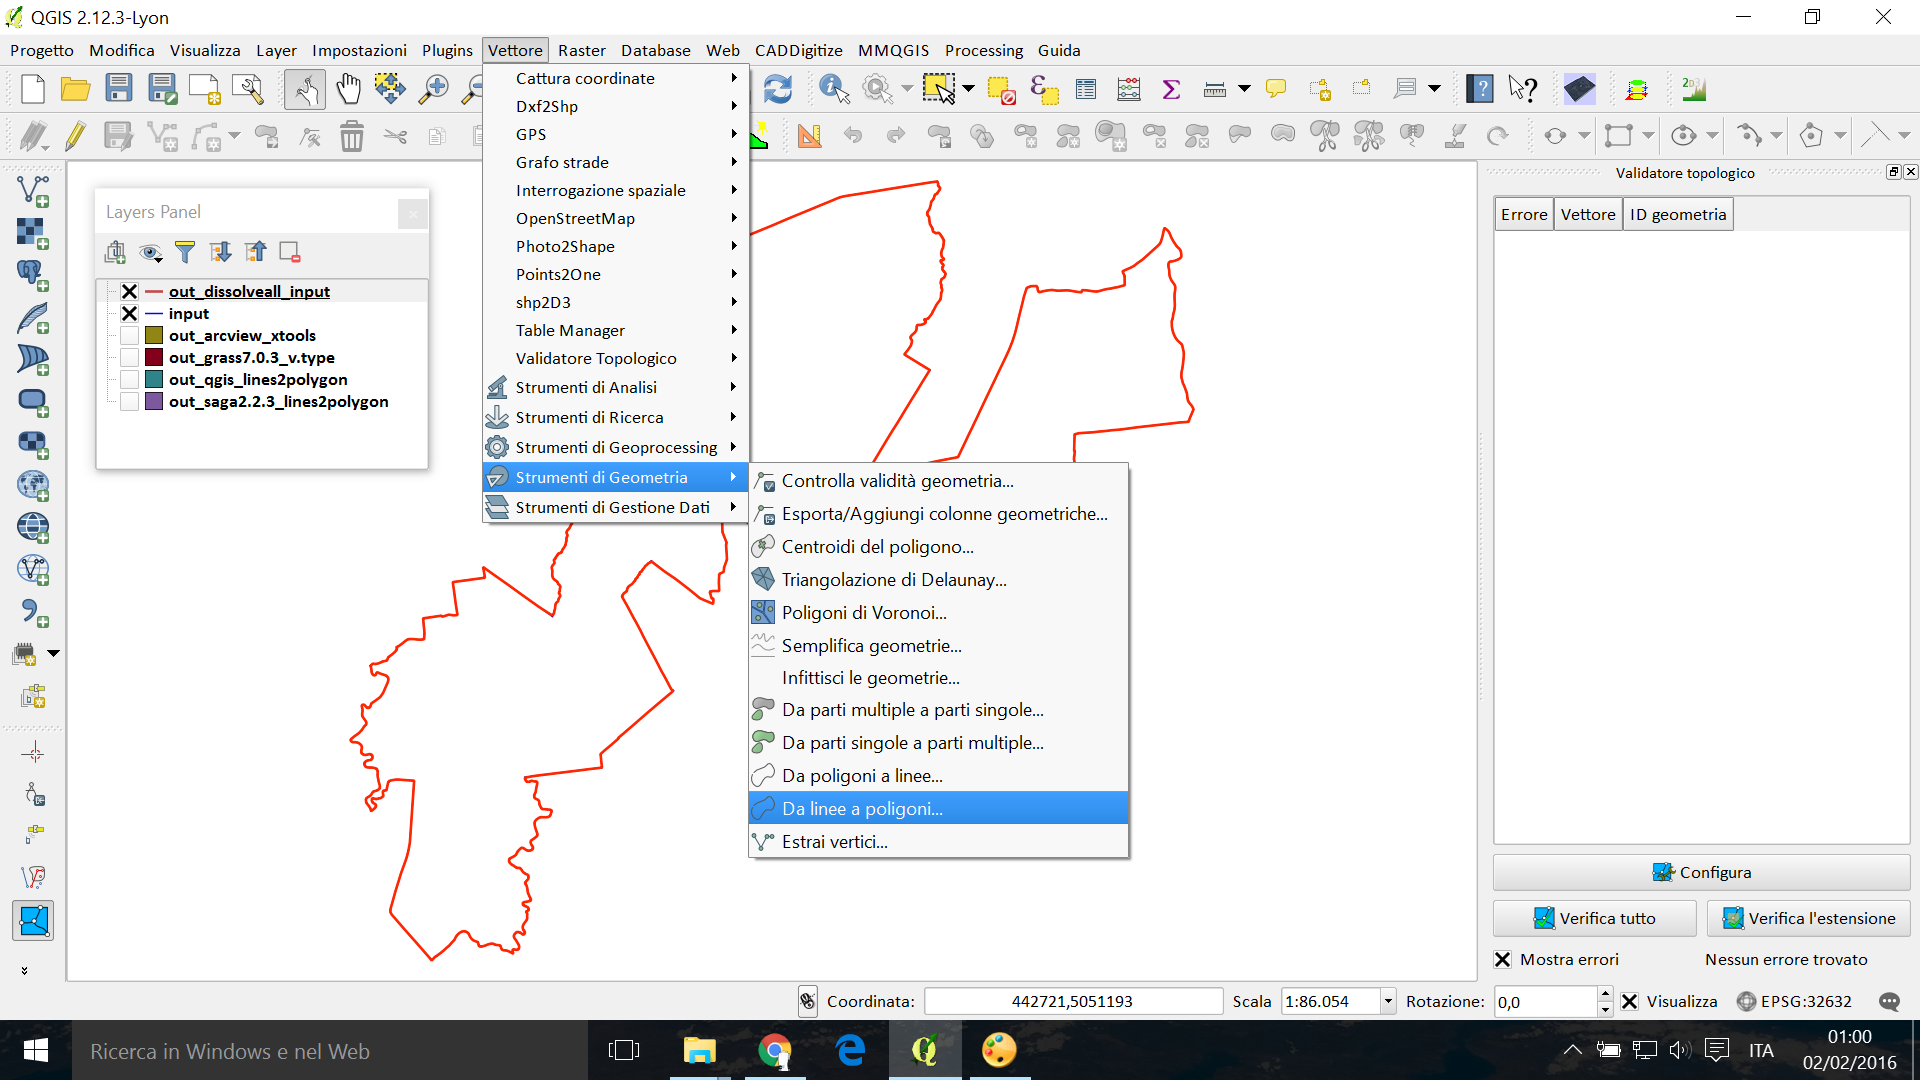Uncheck the Mostra errori checkbox
Viewport: 1920px width, 1080px height.
(x=1502, y=959)
